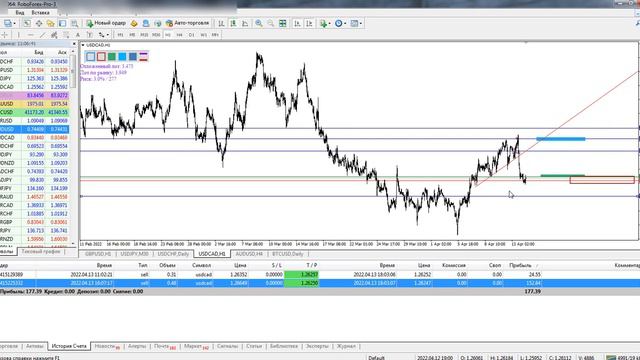
Task: Click the Data Window crosshair icon
Action: (x=39, y=23)
